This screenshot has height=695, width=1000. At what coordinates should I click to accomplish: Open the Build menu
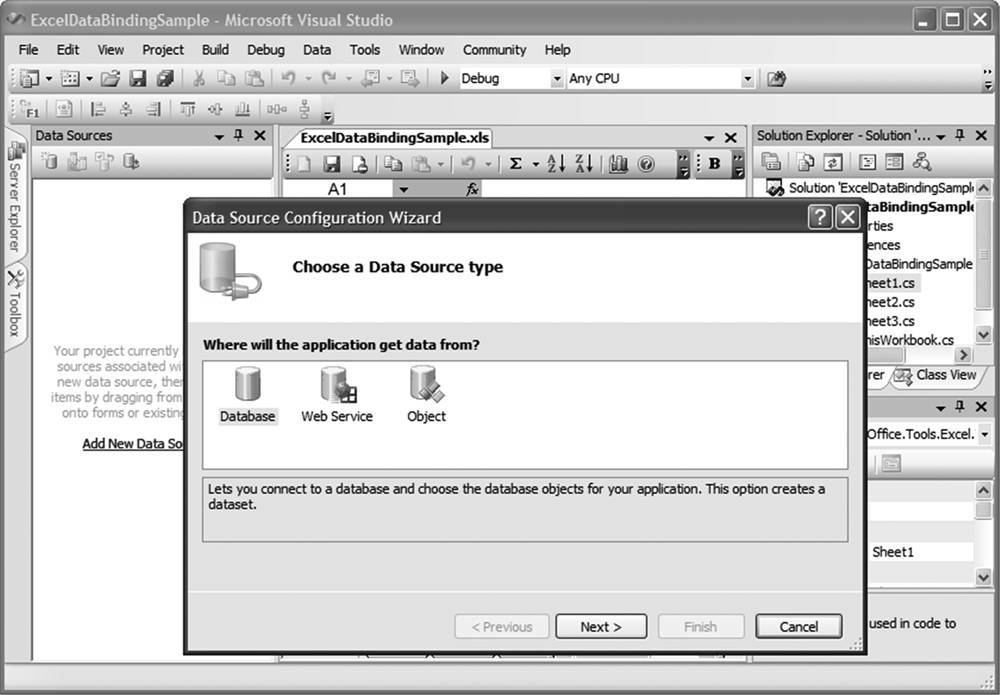click(x=216, y=50)
